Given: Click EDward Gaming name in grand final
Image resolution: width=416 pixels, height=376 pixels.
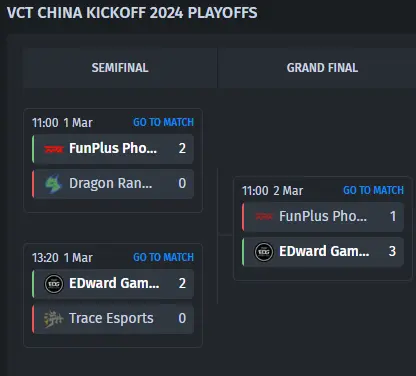Looking at the screenshot, I should (x=324, y=251).
